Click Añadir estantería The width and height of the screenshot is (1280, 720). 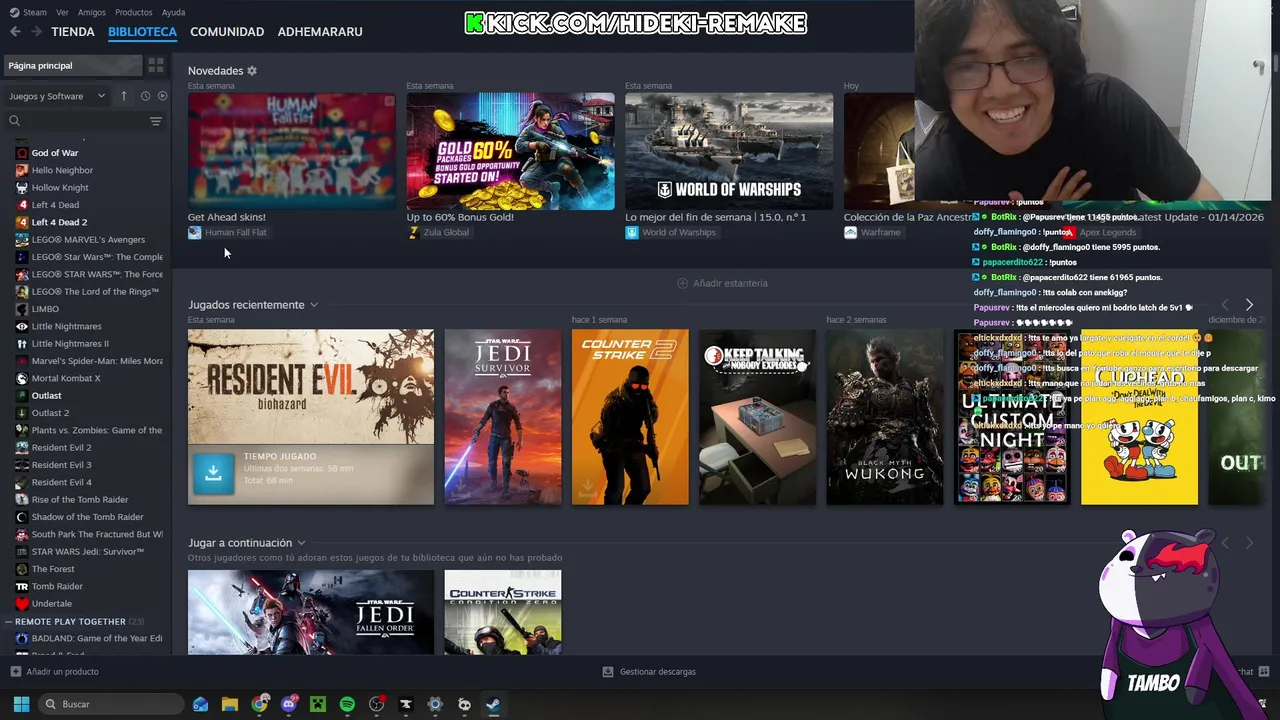pos(722,283)
